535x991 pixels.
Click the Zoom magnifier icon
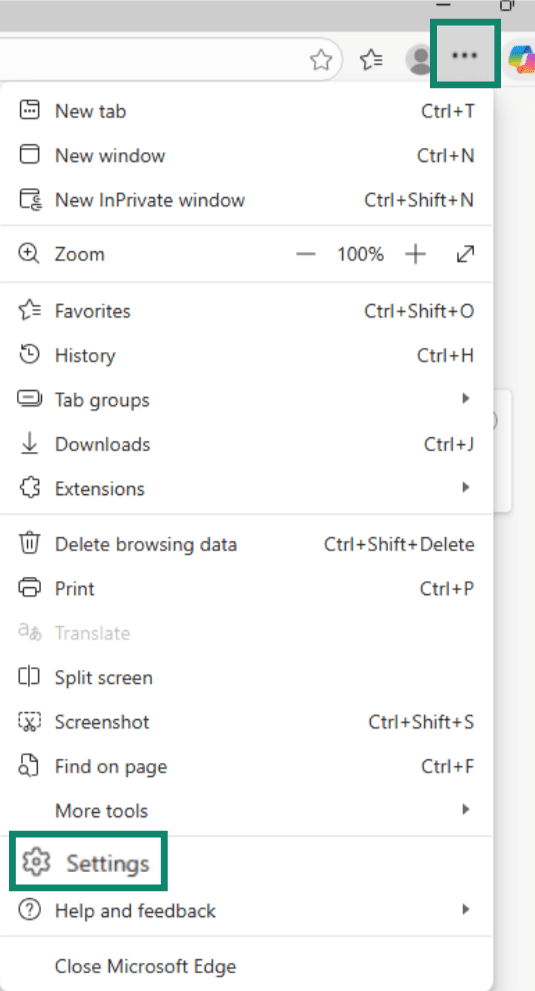29,254
